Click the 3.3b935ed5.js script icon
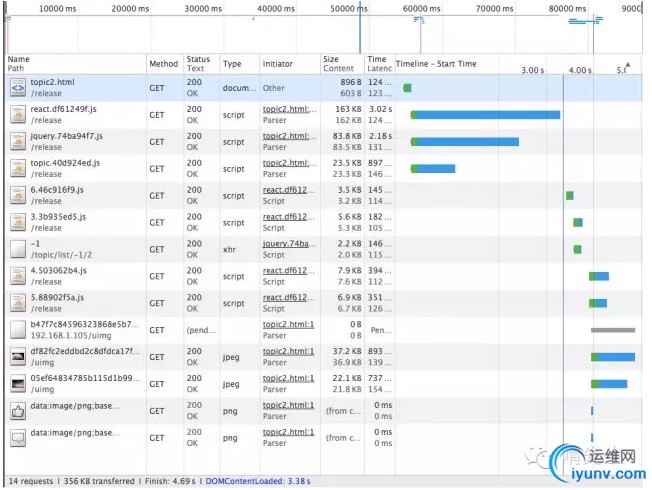This screenshot has height=490, width=652. tap(18, 223)
